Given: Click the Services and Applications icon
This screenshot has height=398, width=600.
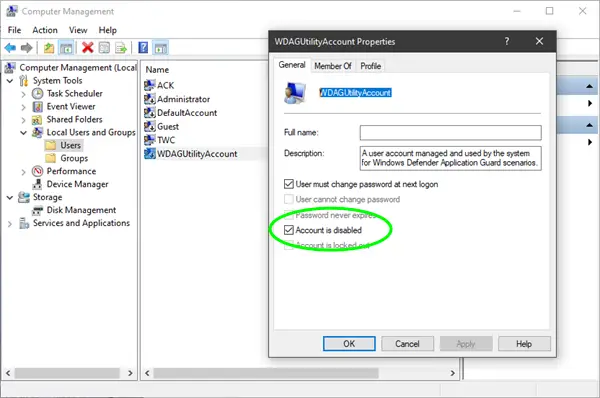Looking at the screenshot, I should (x=24, y=223).
